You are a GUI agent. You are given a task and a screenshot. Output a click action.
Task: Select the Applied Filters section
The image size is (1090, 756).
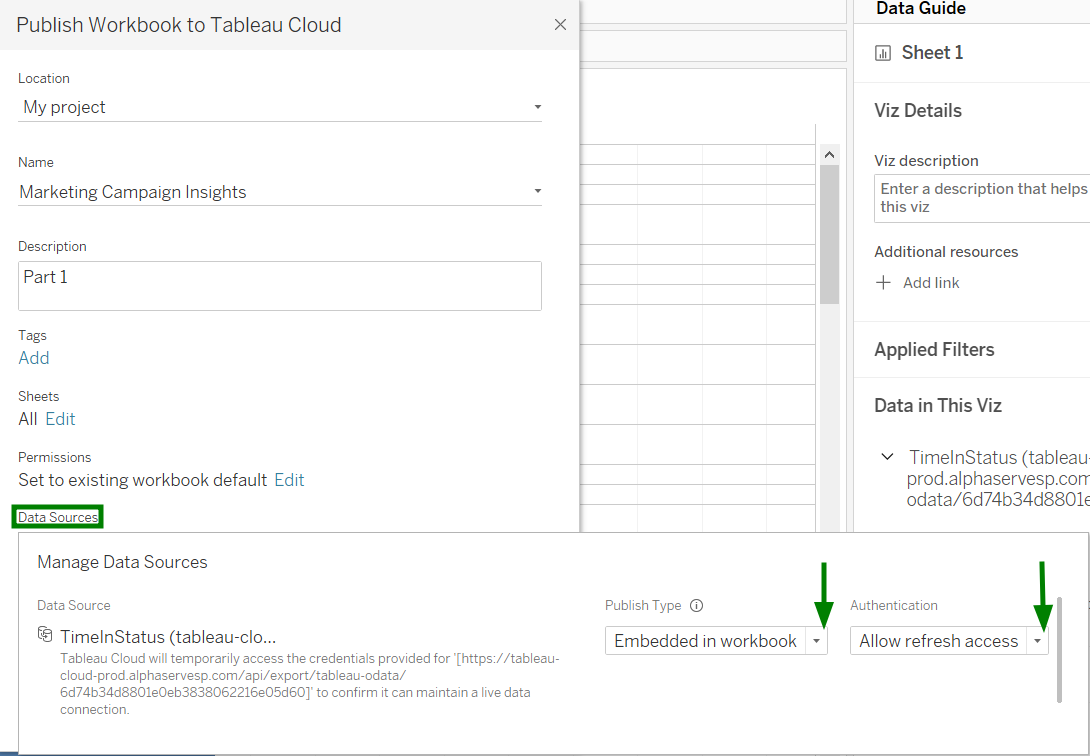tap(934, 350)
